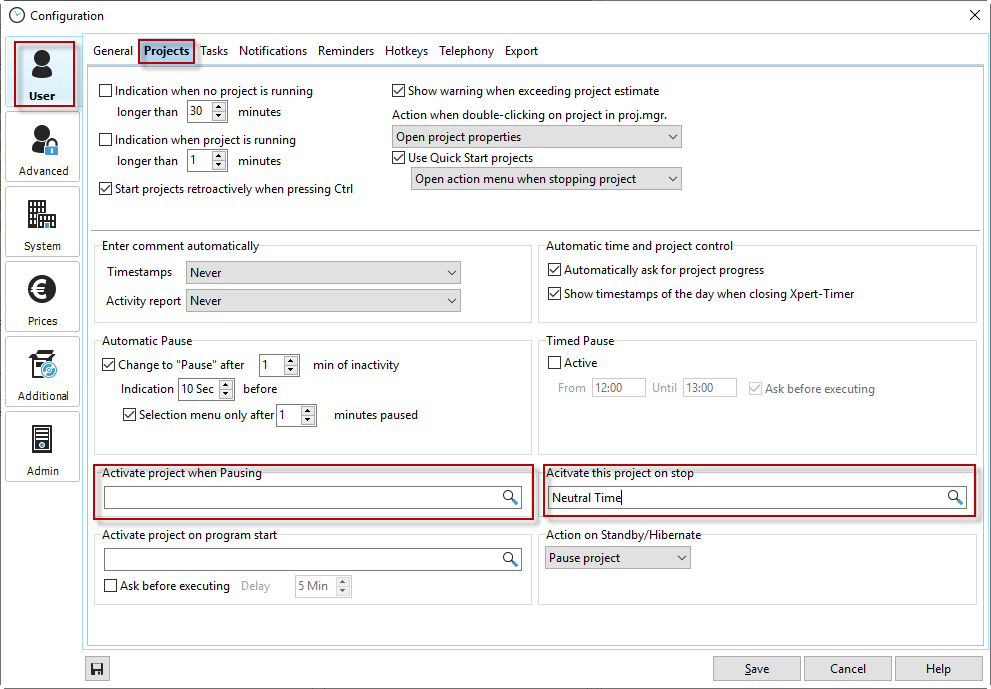Click the Cancel button

point(848,669)
